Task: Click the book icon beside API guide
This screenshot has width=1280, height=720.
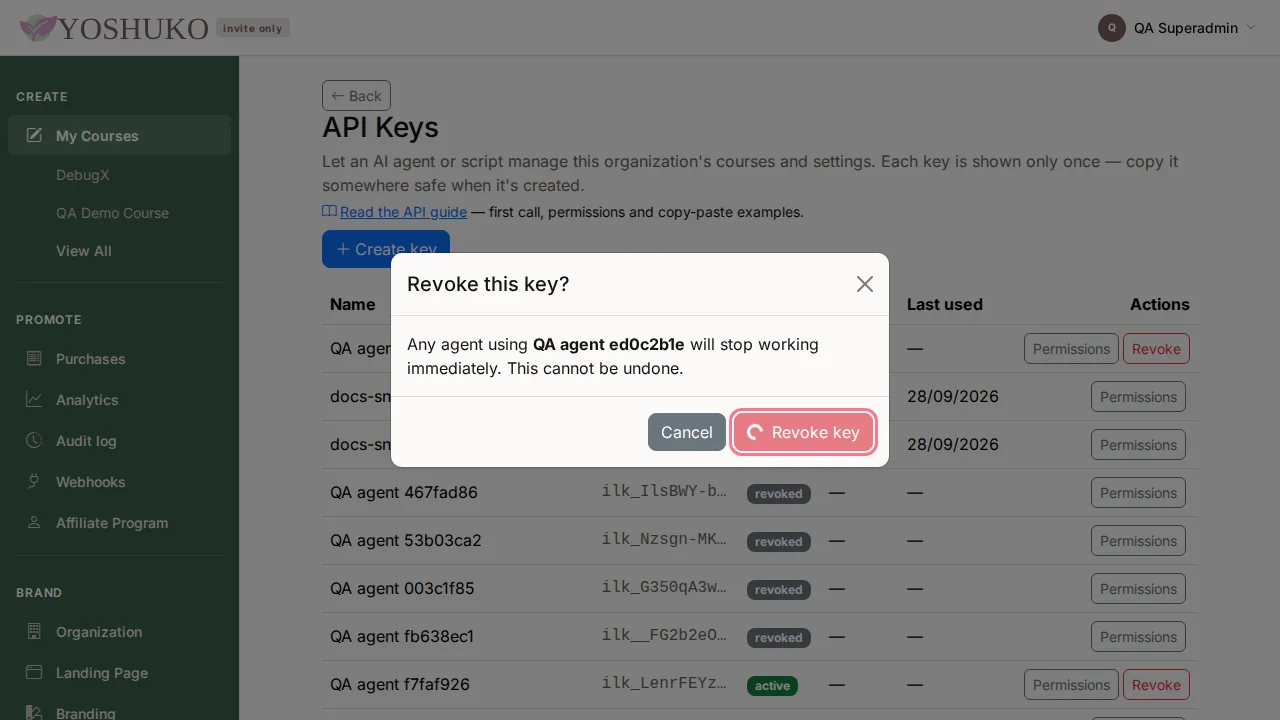Action: [x=329, y=212]
